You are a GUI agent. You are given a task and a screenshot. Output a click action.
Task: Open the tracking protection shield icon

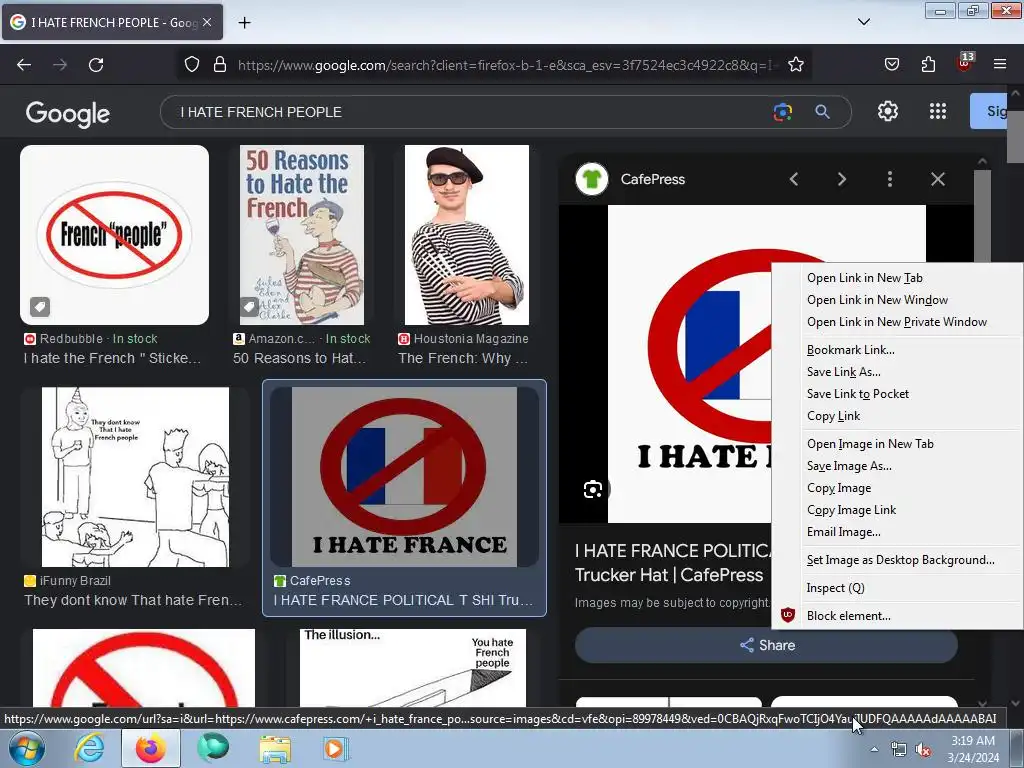pyautogui.click(x=191, y=65)
